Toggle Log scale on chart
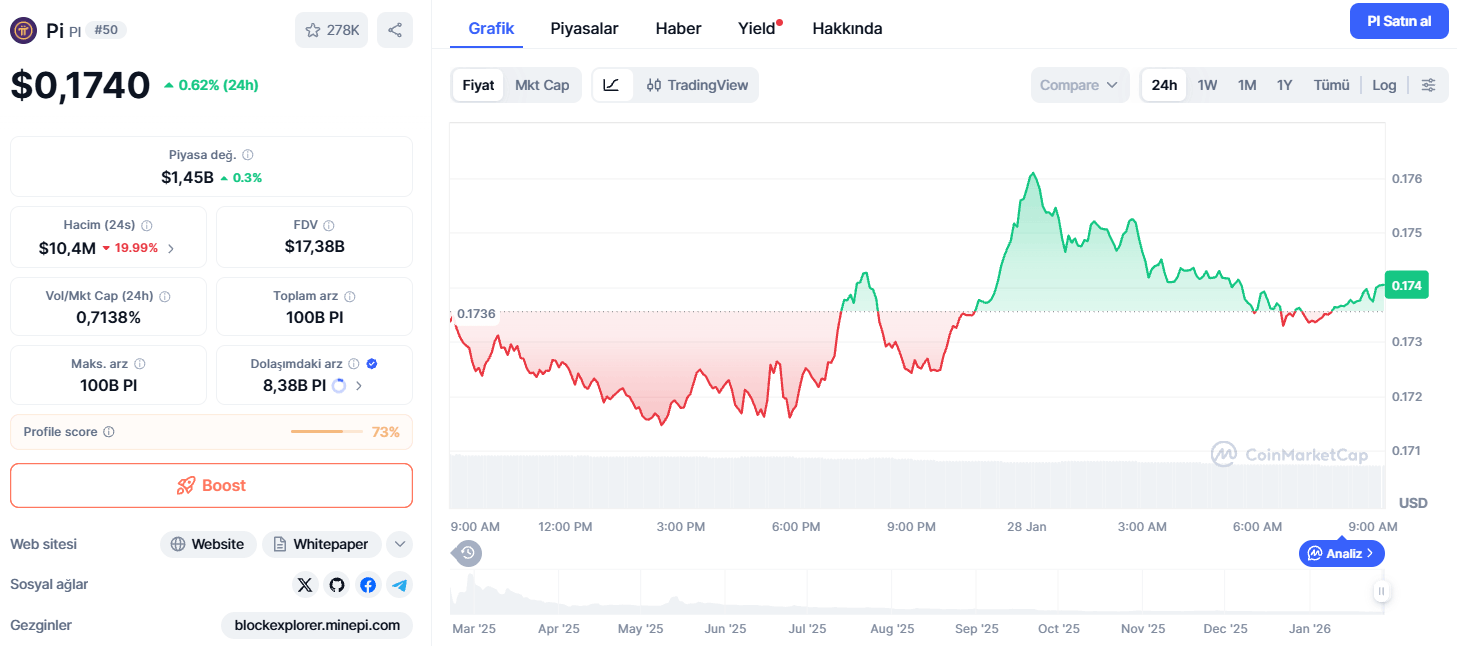 (1384, 85)
